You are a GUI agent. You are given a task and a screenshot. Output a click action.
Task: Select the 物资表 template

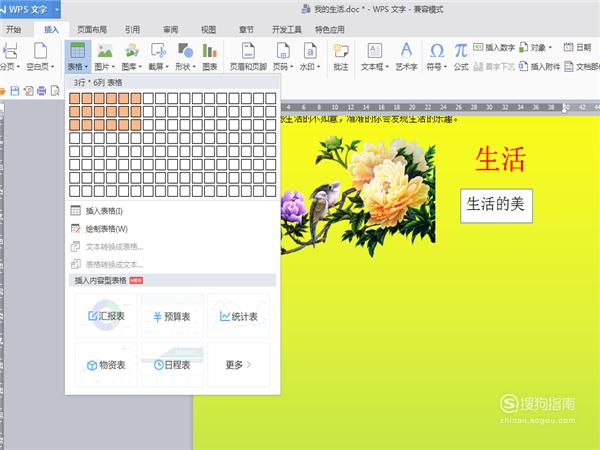point(106,365)
